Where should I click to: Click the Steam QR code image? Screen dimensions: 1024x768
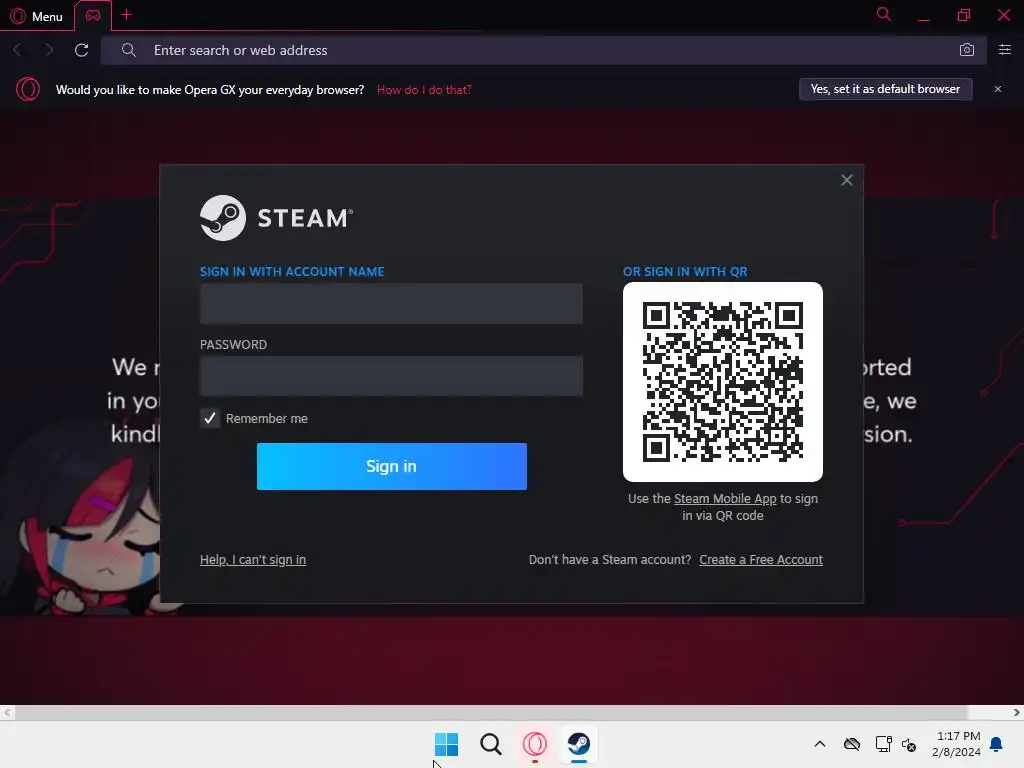pyautogui.click(x=722, y=381)
